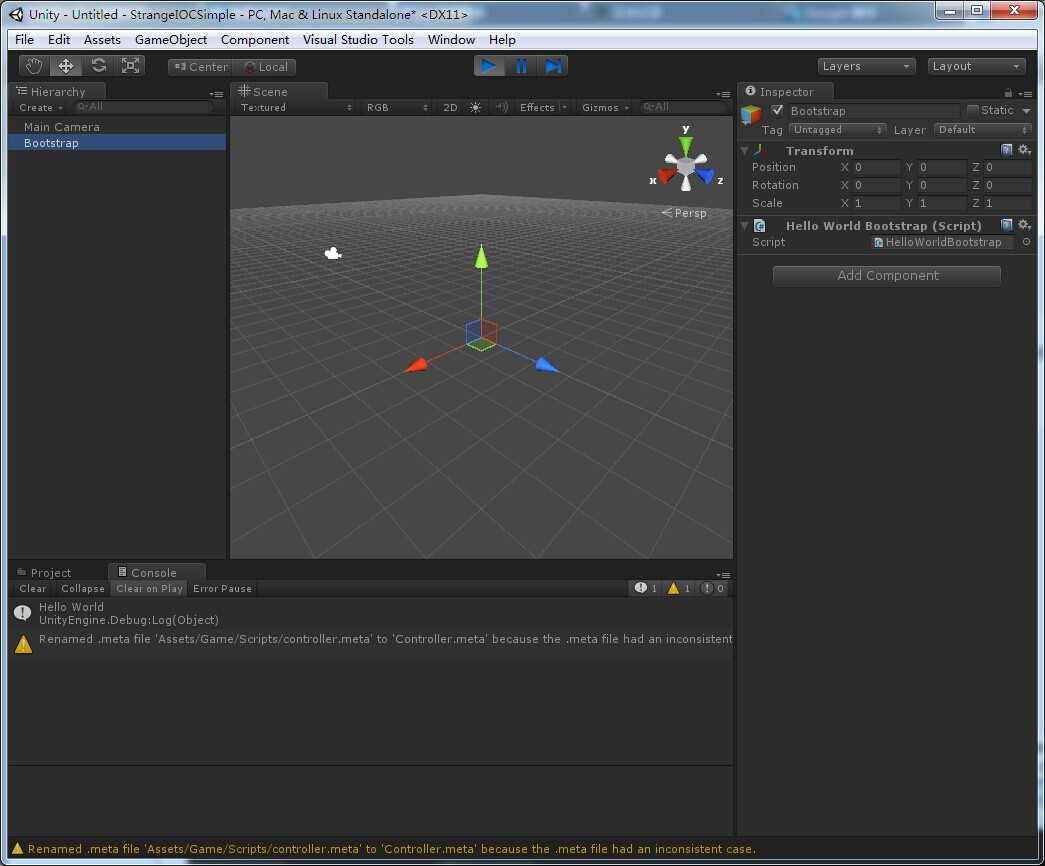Screen dimensions: 1045x866
Task: Click the script object picker circle
Action: (x=1026, y=242)
